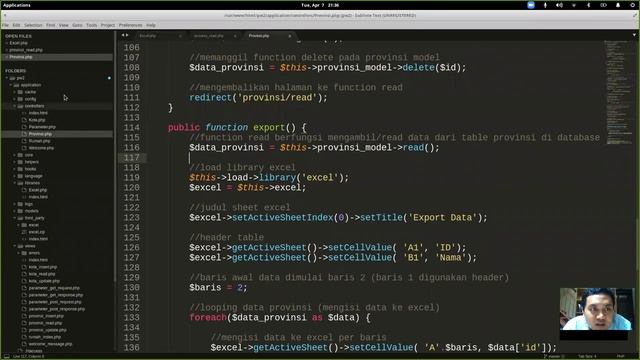This screenshot has height=360, width=640.
Task: Open parameter_get_request.php in views
Action: tap(54, 288)
